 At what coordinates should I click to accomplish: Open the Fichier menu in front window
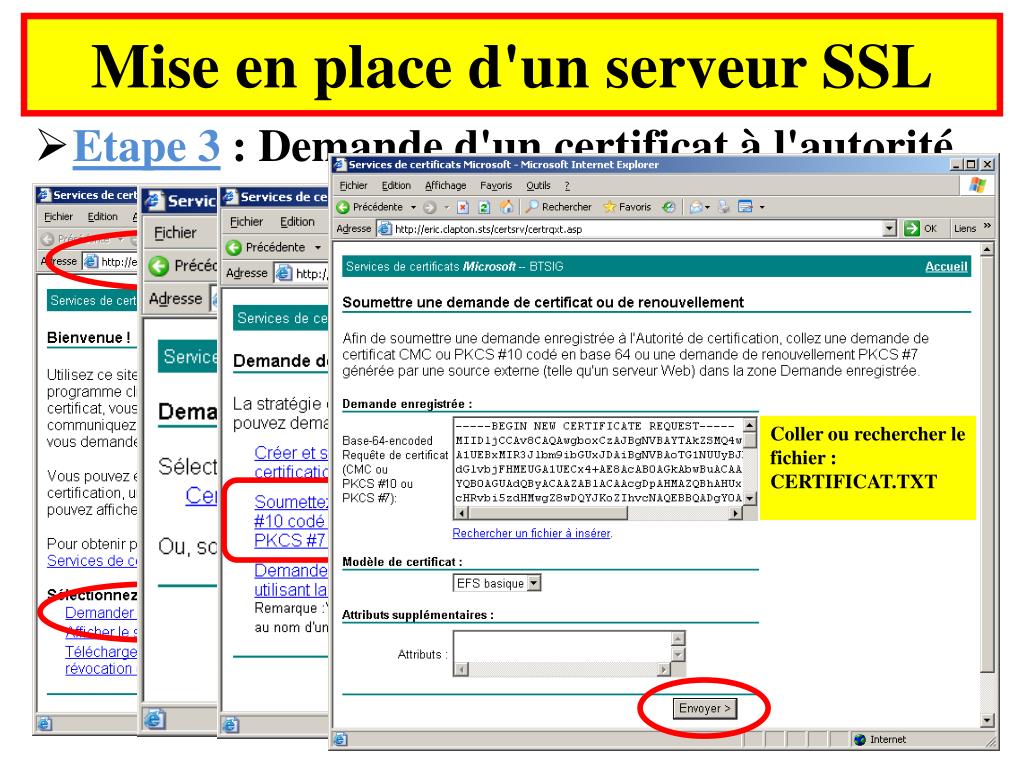pos(353,185)
